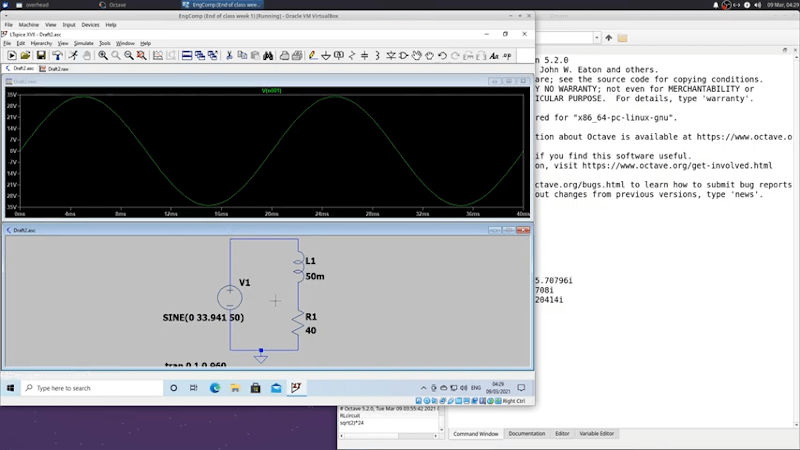This screenshot has width=800, height=450.
Task: Switch to Octave Documentation tab
Action: point(527,434)
